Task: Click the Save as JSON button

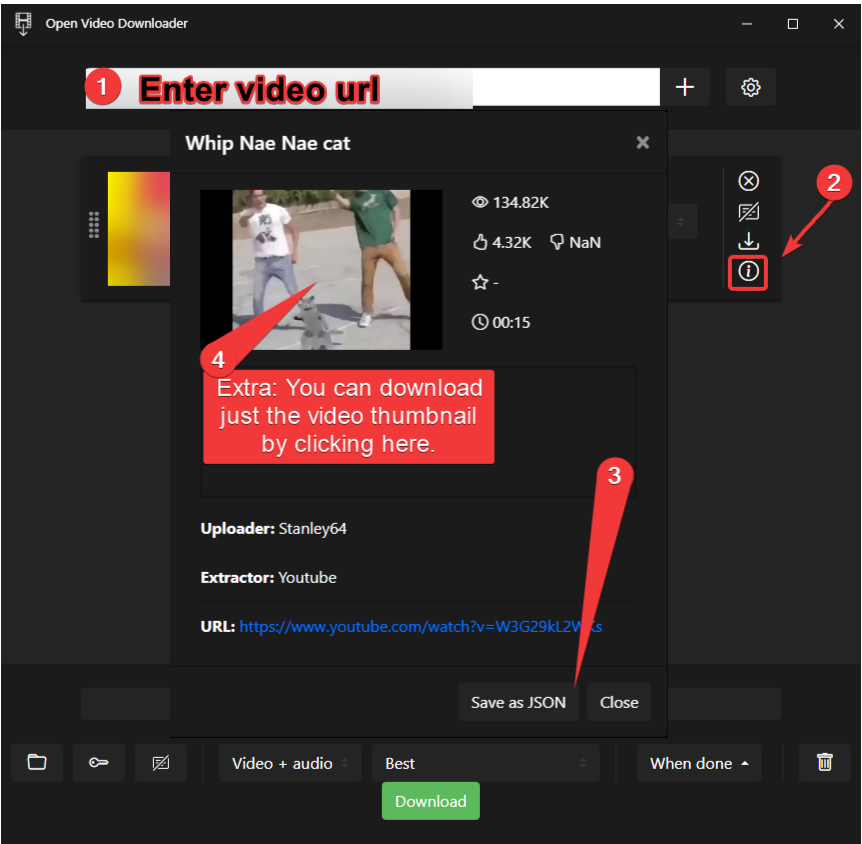Action: (518, 702)
